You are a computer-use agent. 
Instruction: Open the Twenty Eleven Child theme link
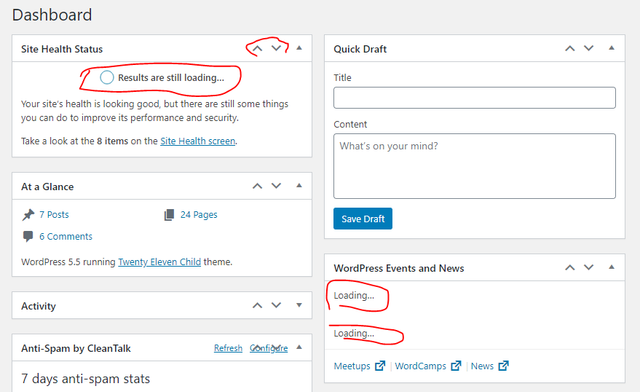pyautogui.click(x=160, y=262)
